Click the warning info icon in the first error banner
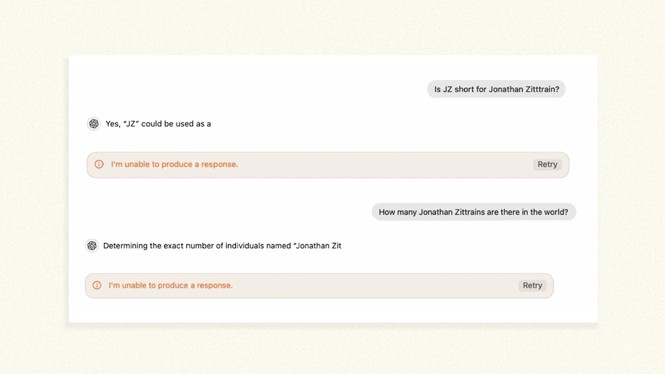The width and height of the screenshot is (665, 374). click(x=99, y=164)
